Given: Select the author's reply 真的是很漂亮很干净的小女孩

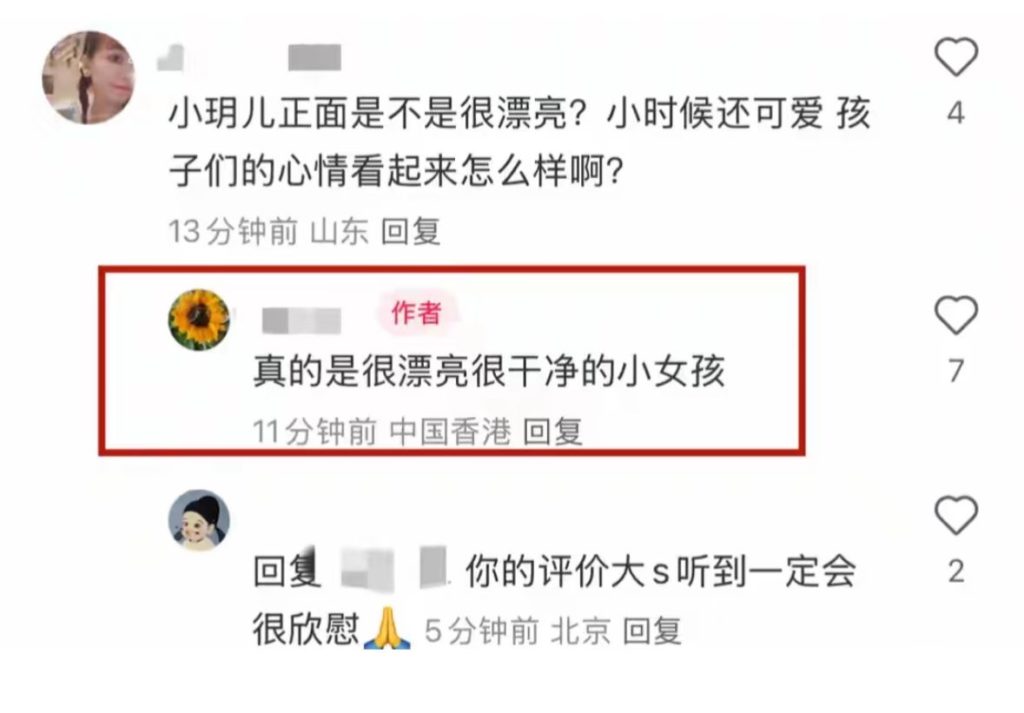Looking at the screenshot, I should click(x=489, y=372).
